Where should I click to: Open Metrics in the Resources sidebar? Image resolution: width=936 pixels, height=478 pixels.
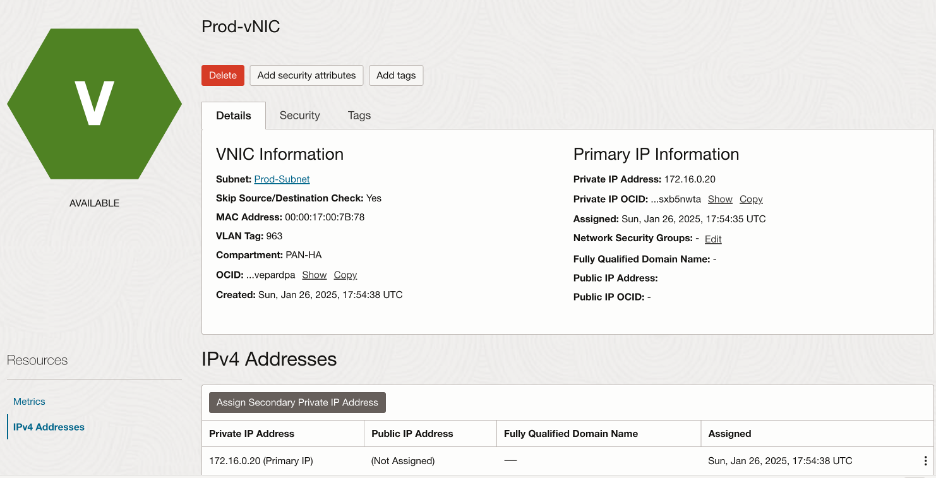coord(29,402)
